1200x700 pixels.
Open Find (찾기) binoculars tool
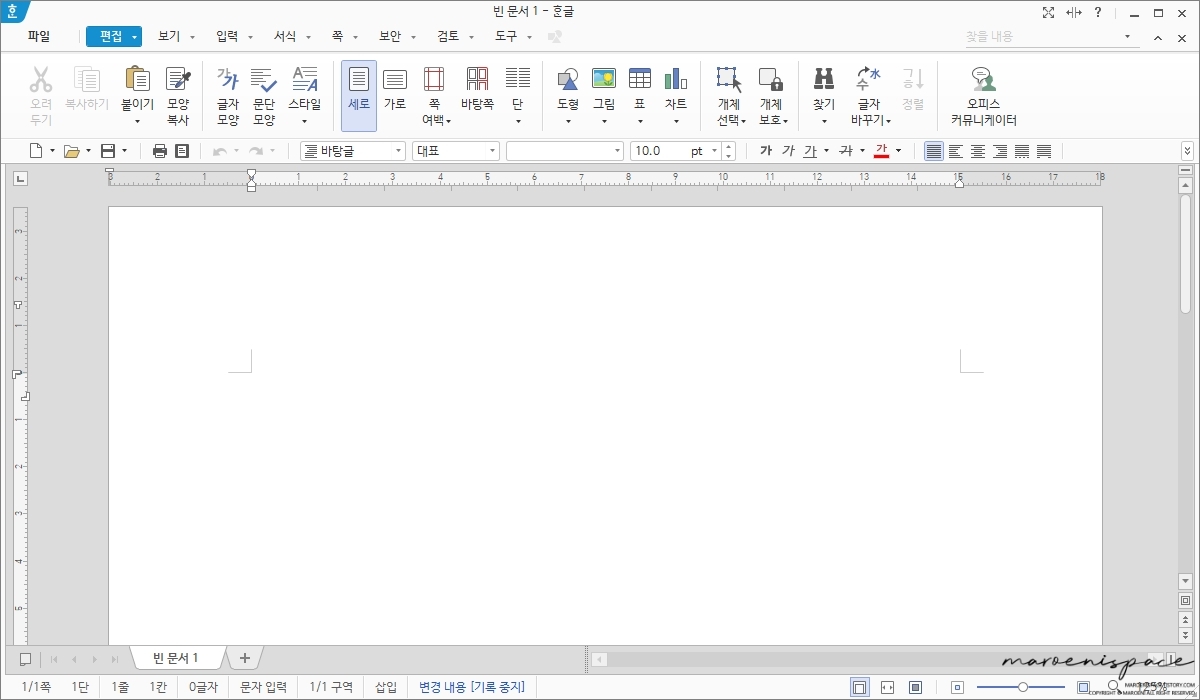(824, 78)
